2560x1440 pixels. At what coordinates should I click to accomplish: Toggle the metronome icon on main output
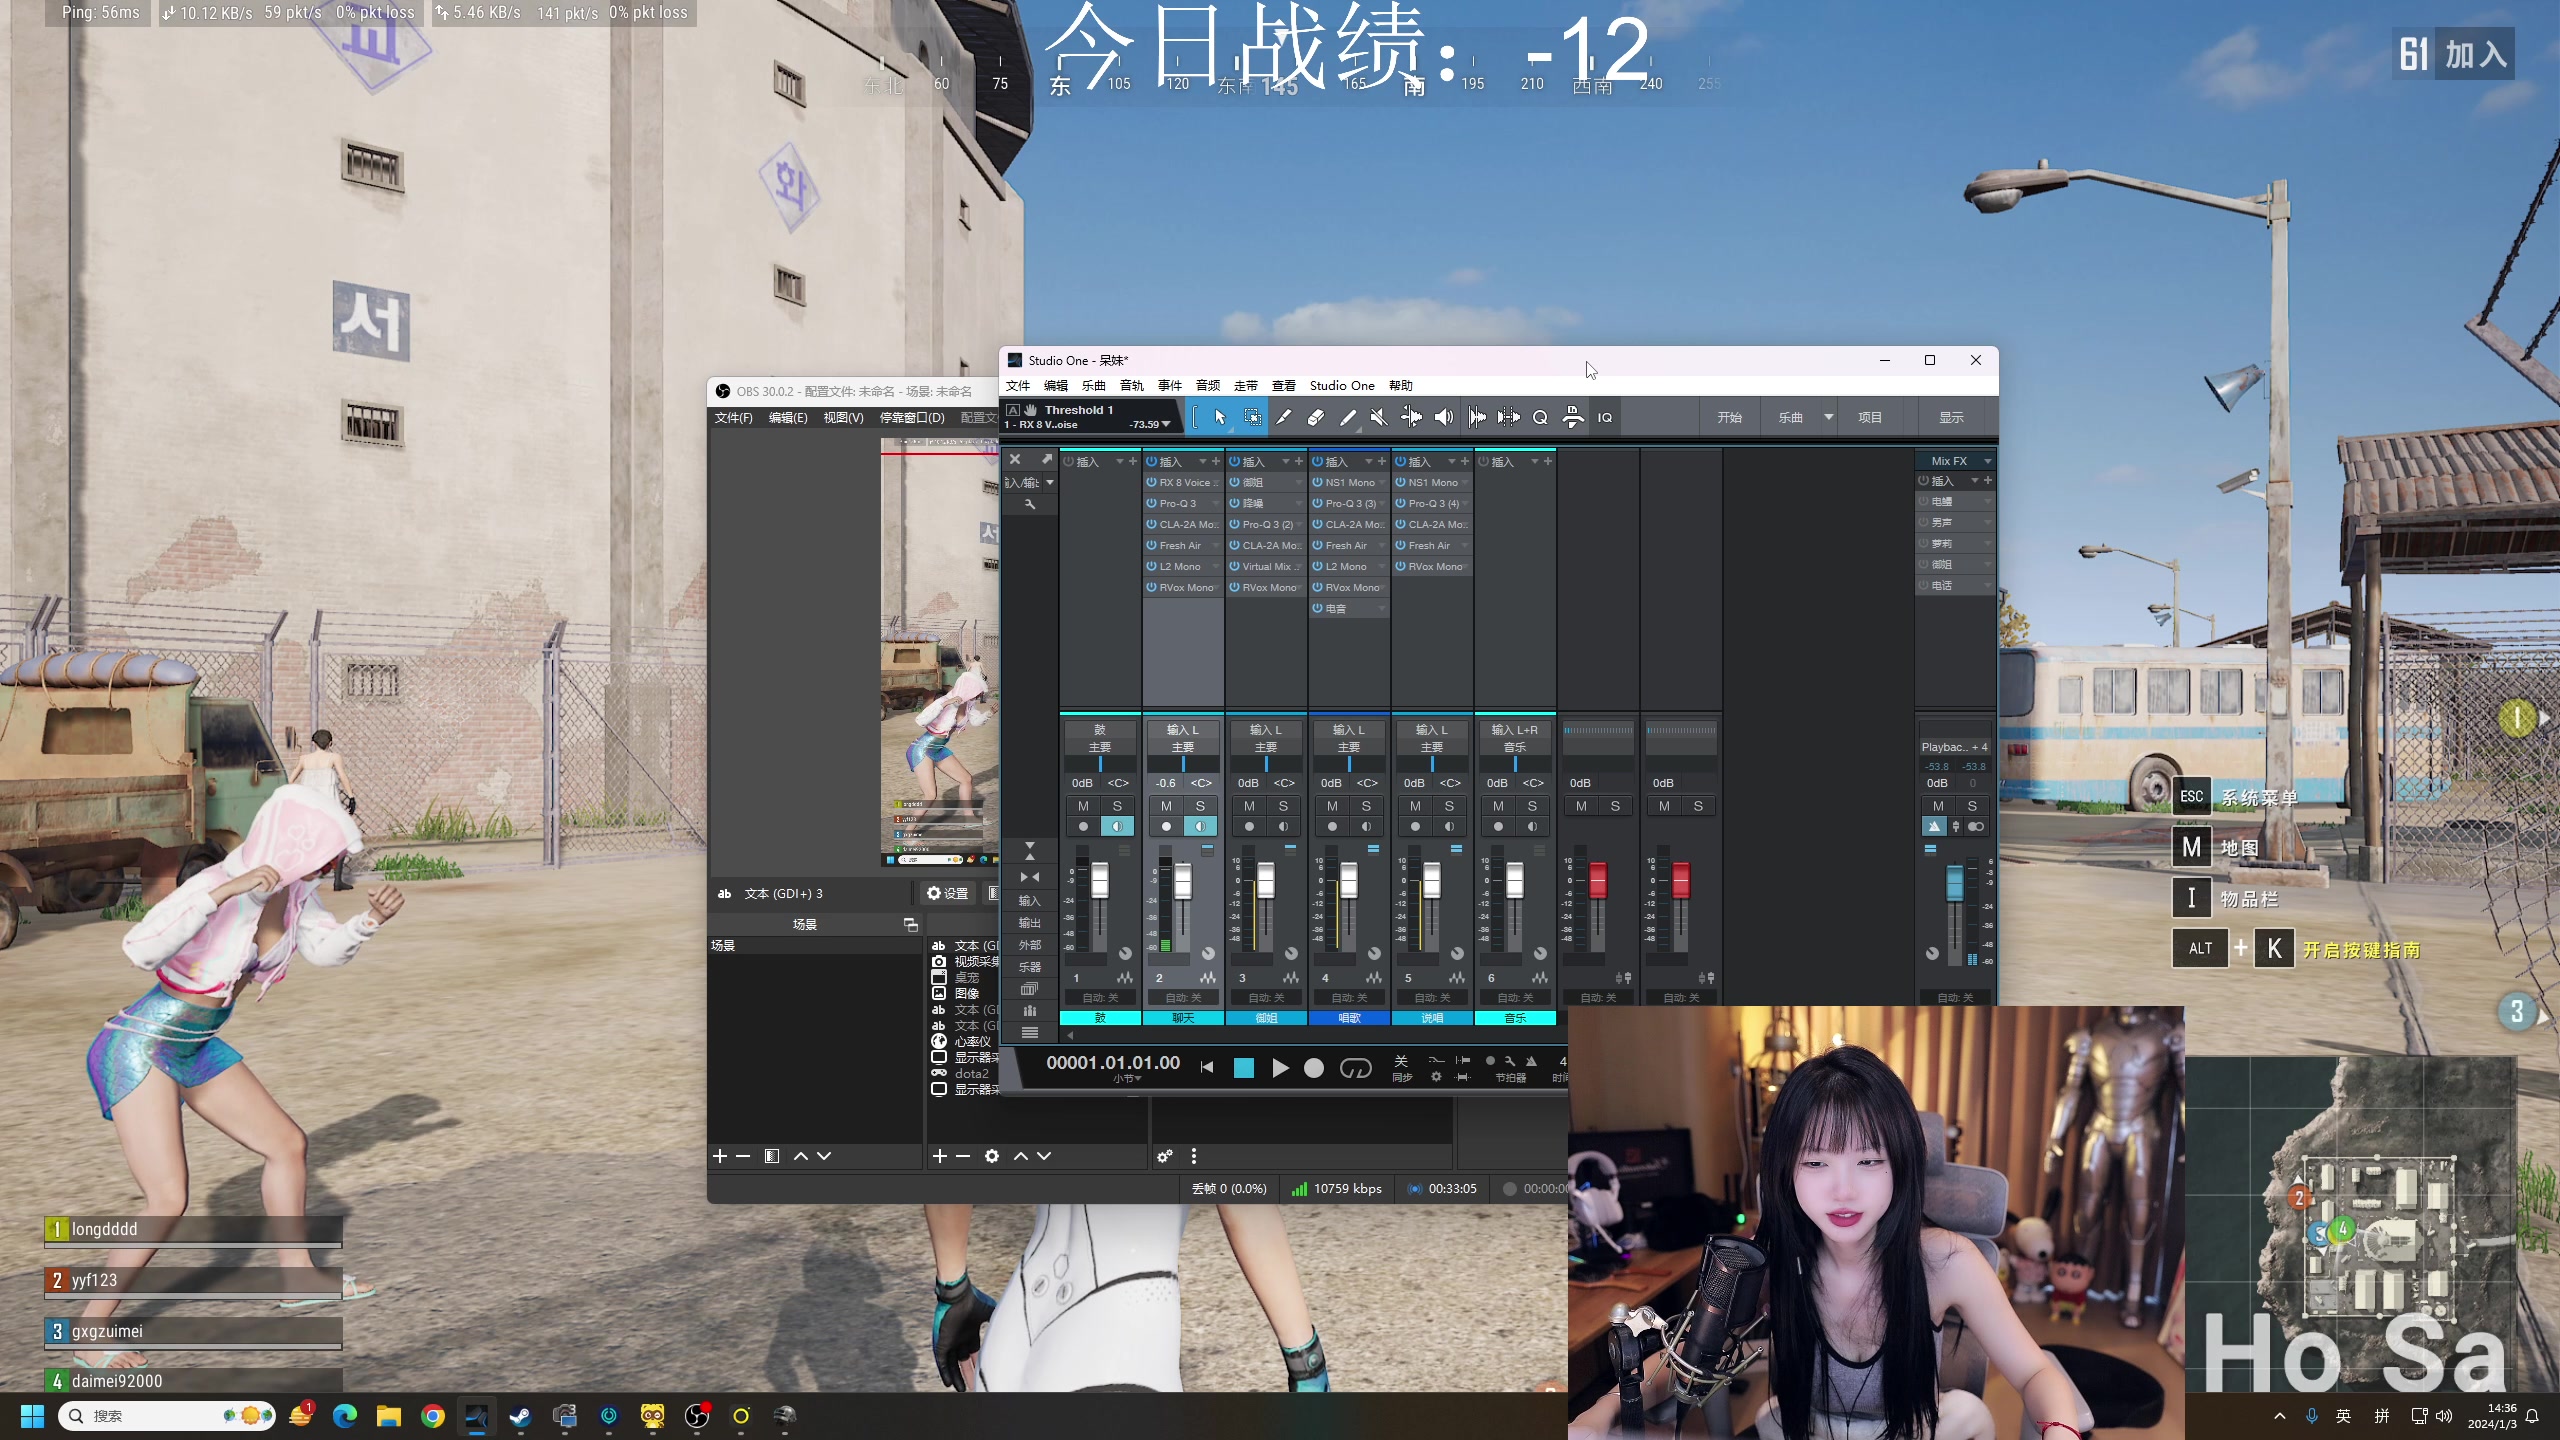(1934, 827)
